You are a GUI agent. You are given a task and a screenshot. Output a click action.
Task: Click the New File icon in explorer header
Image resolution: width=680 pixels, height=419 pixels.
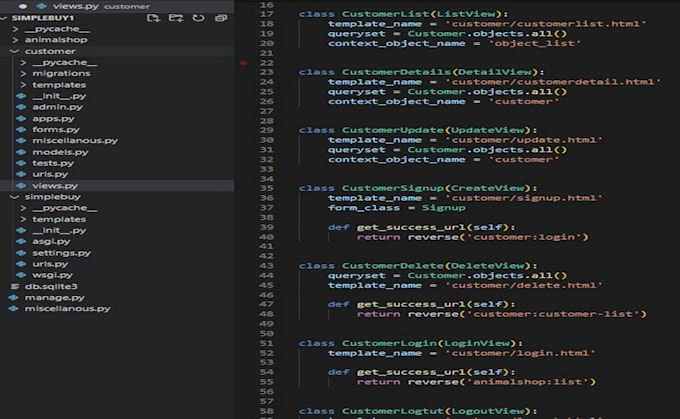pos(153,18)
